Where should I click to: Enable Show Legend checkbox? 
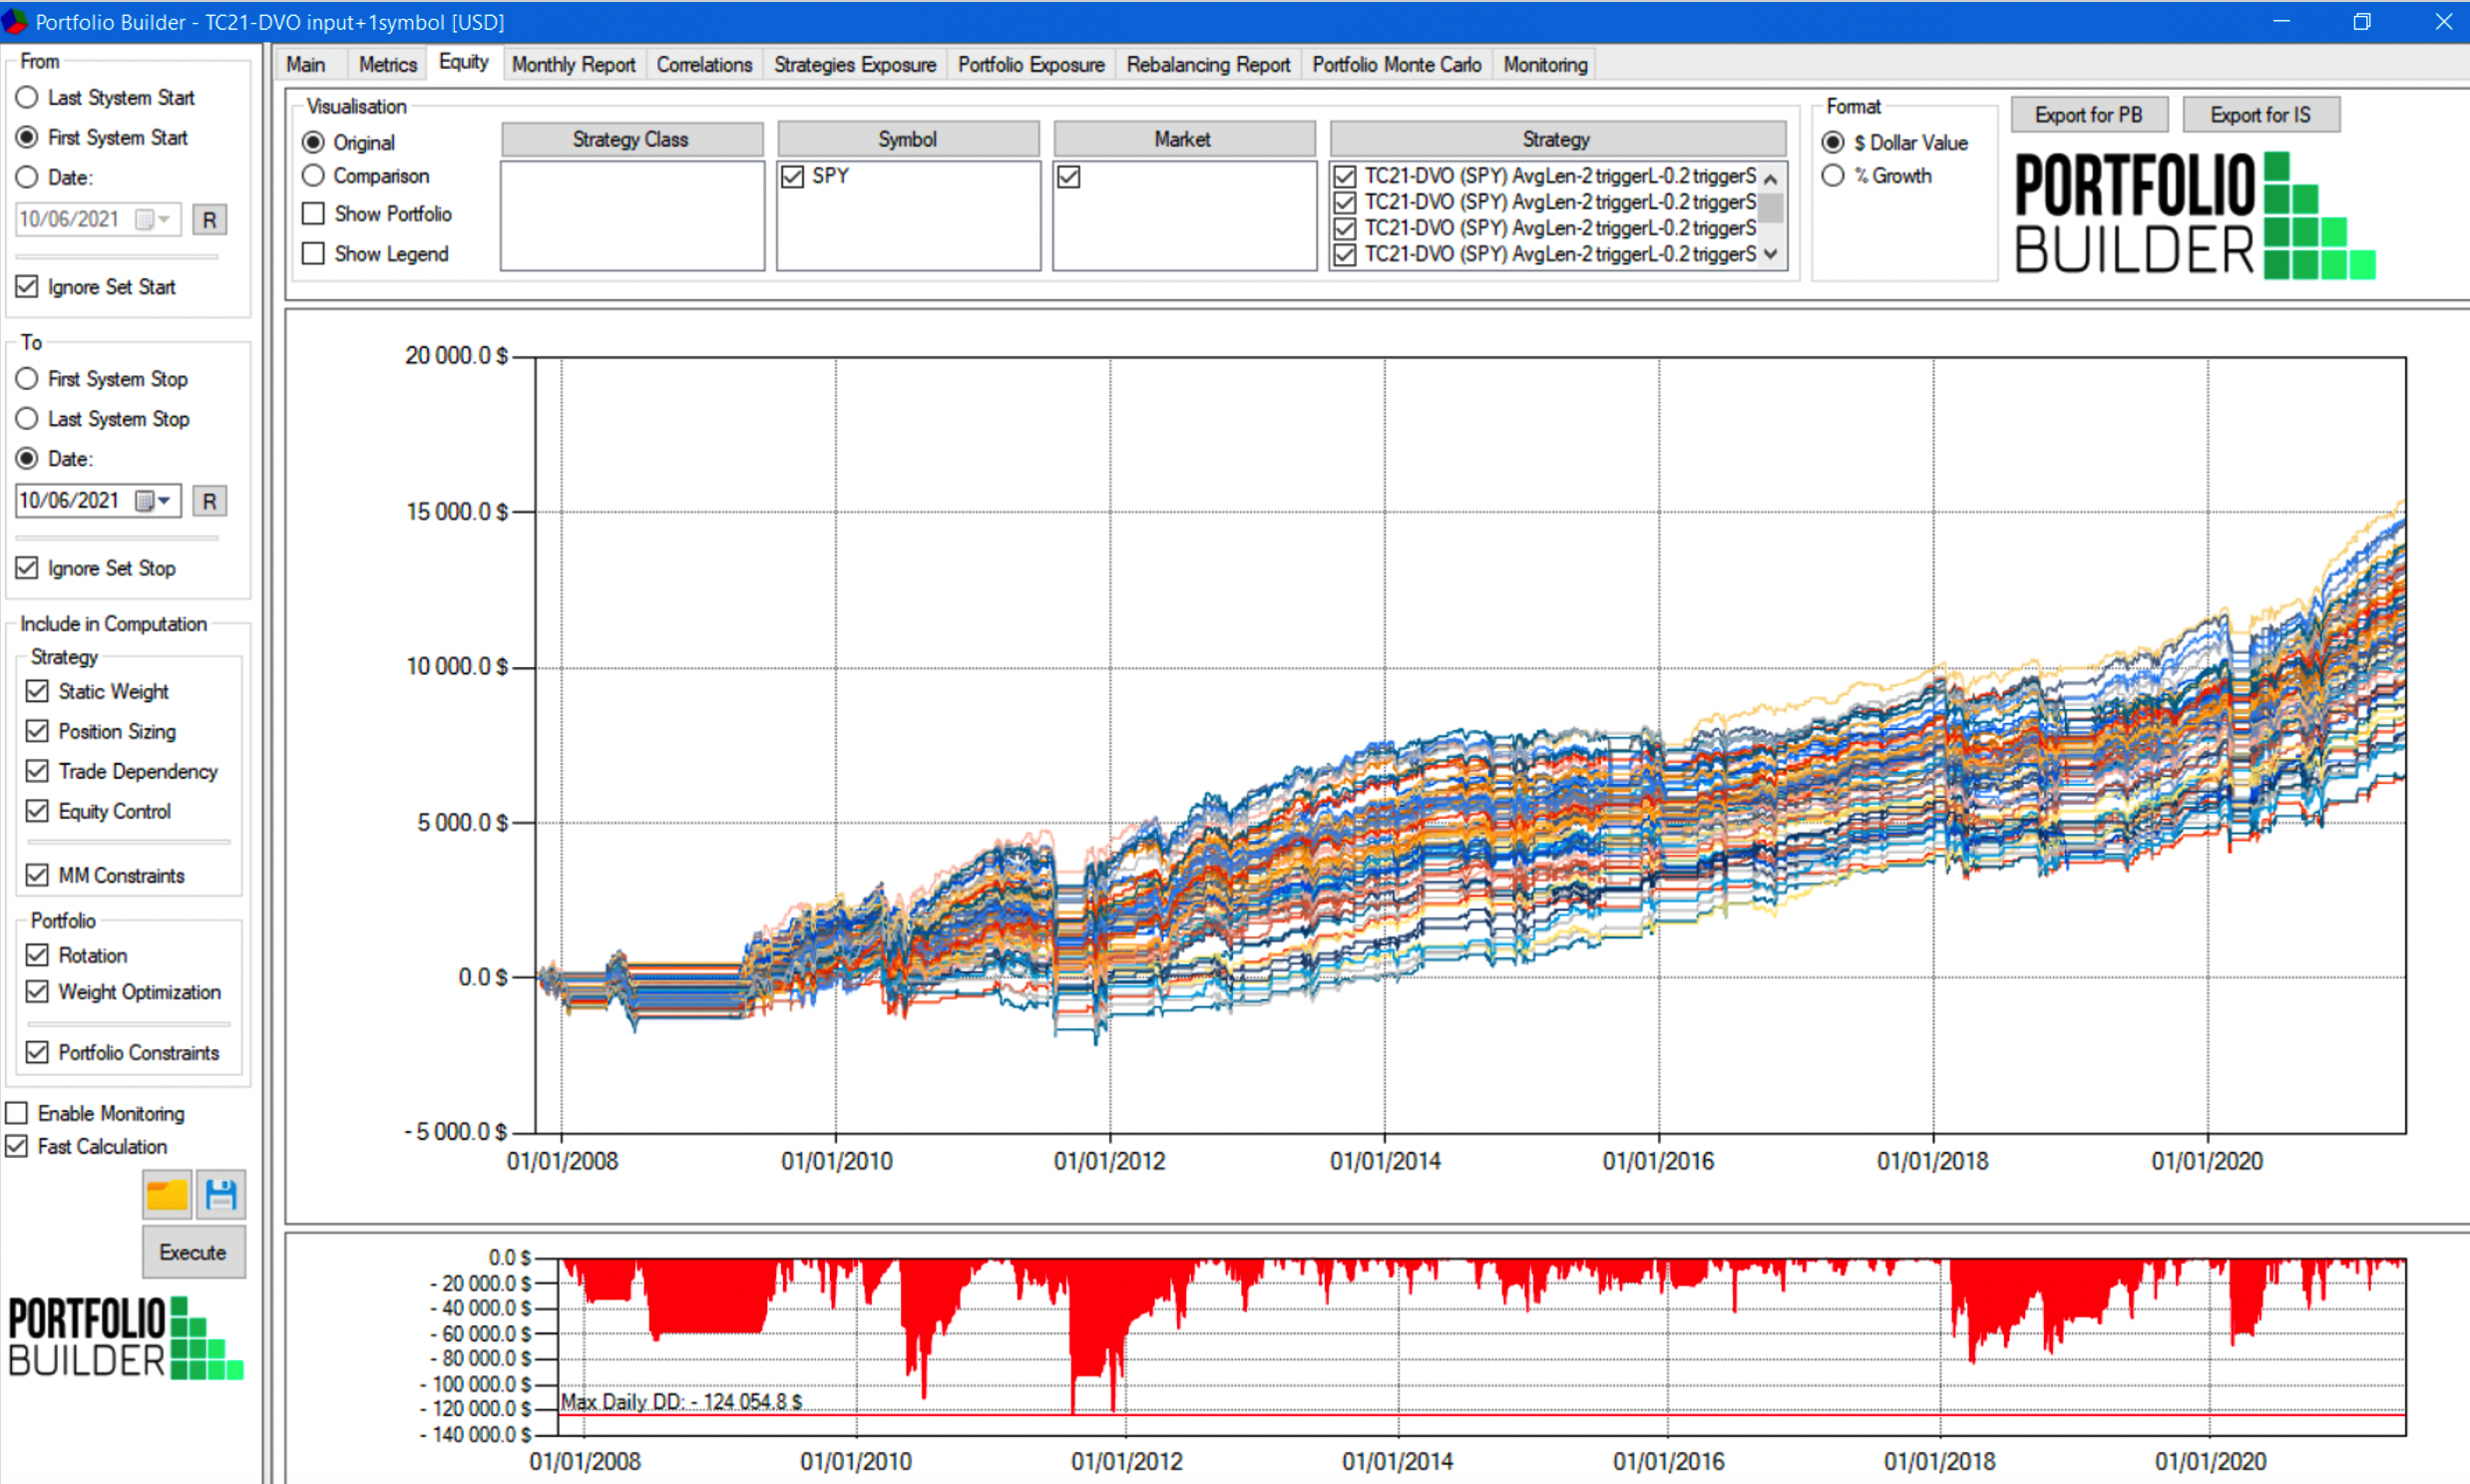pos(310,254)
